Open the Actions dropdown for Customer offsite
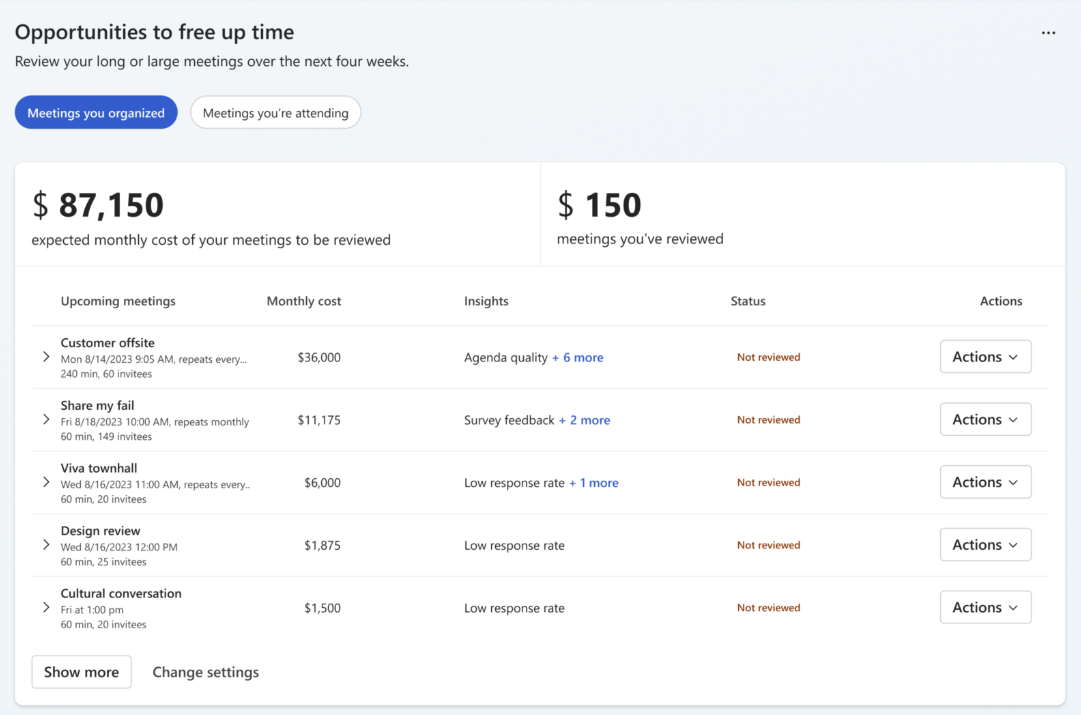Image resolution: width=1081 pixels, height=715 pixels. [x=985, y=356]
